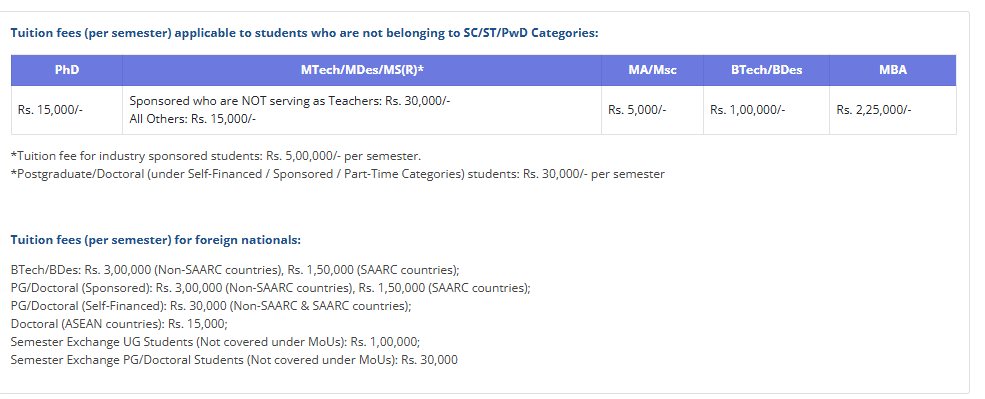Click the SC/ST/PwD tuition fees heading
The image size is (985, 399).
(x=305, y=33)
